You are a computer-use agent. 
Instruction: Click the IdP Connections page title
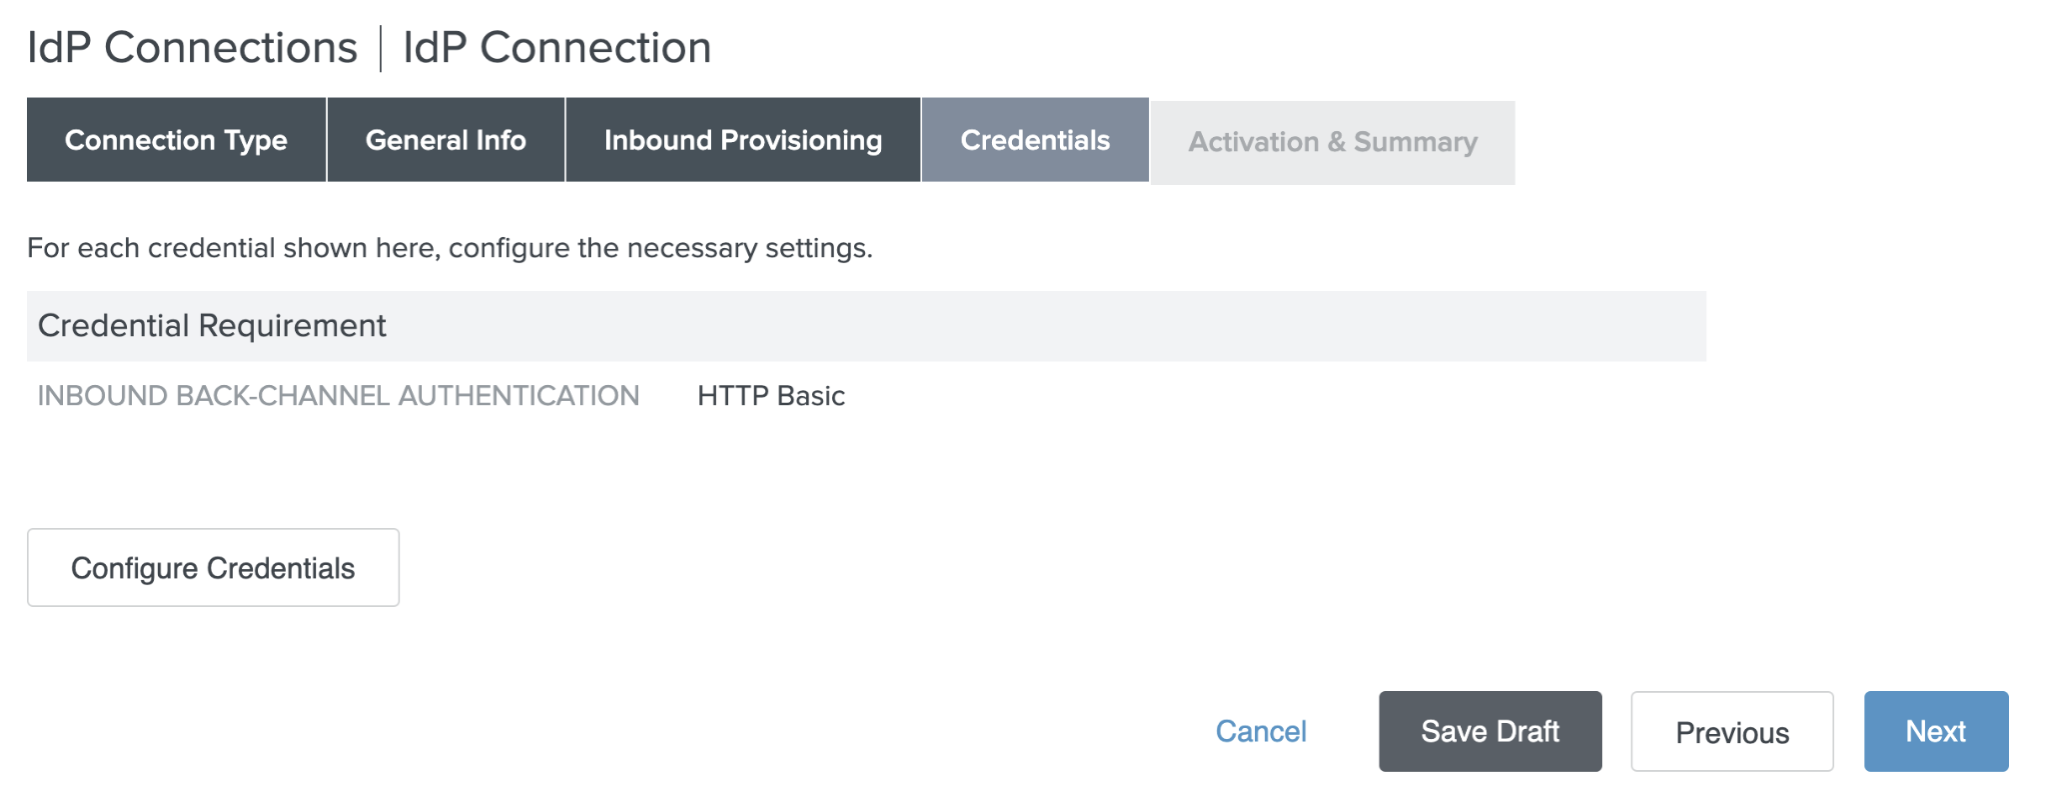(x=192, y=48)
